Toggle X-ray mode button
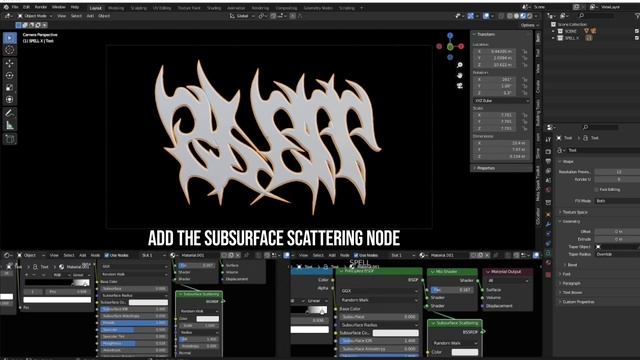640x360 pixels. [502, 16]
